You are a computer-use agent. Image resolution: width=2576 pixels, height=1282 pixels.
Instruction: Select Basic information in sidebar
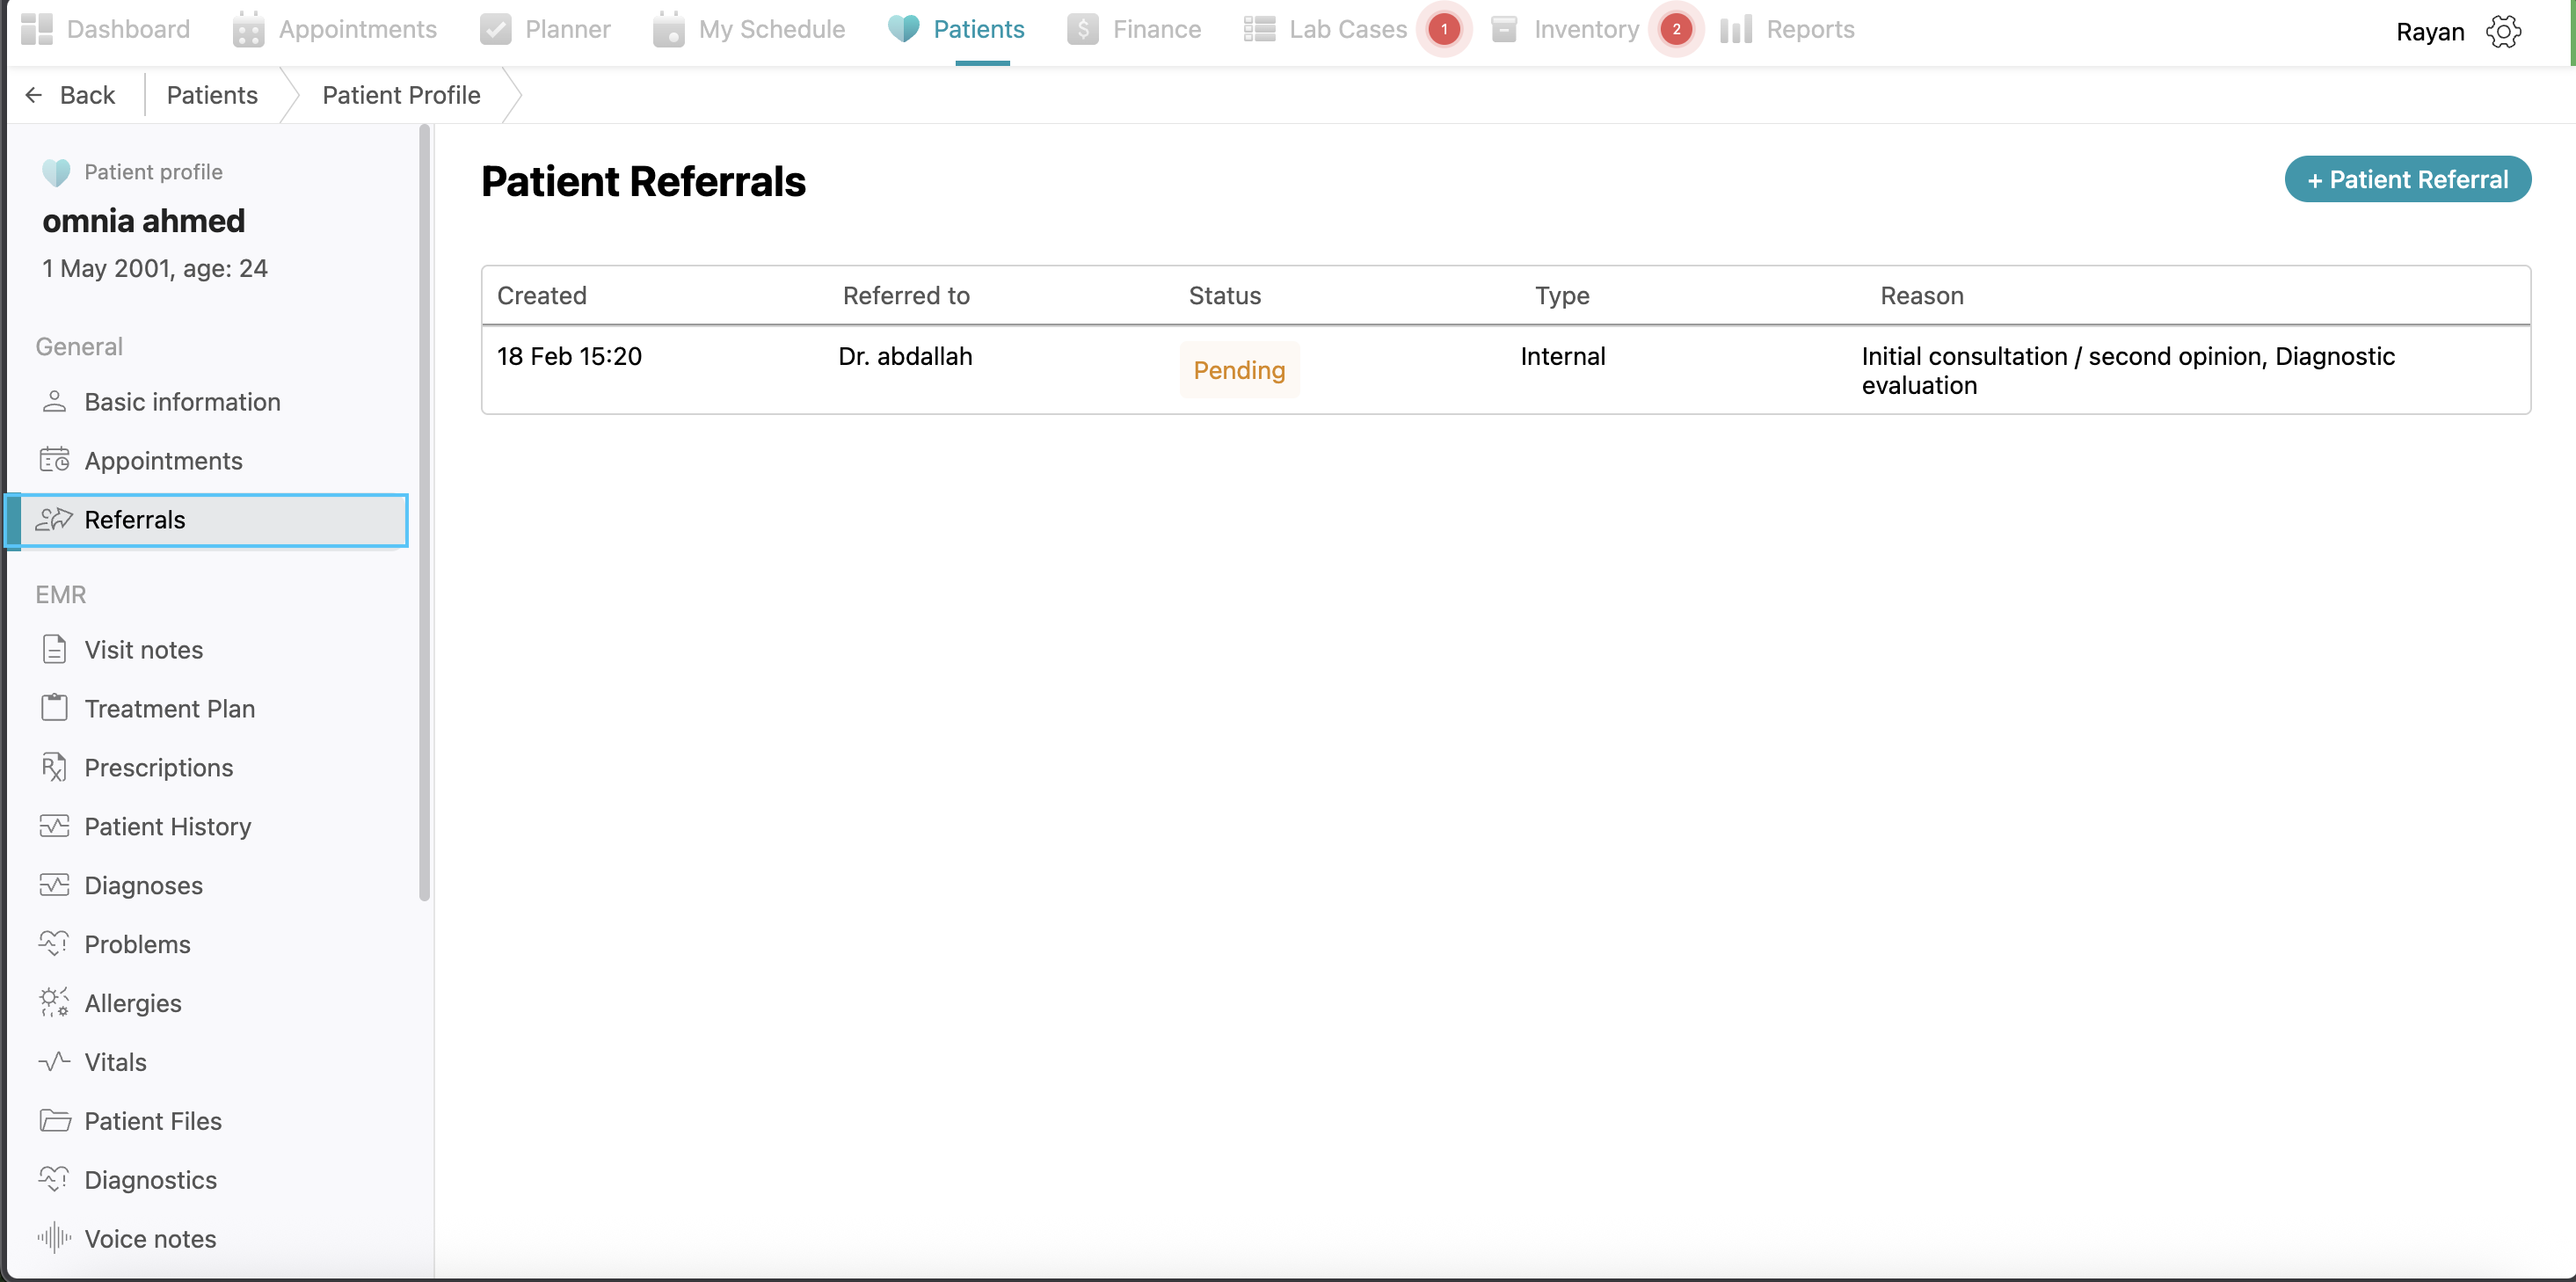coord(182,402)
